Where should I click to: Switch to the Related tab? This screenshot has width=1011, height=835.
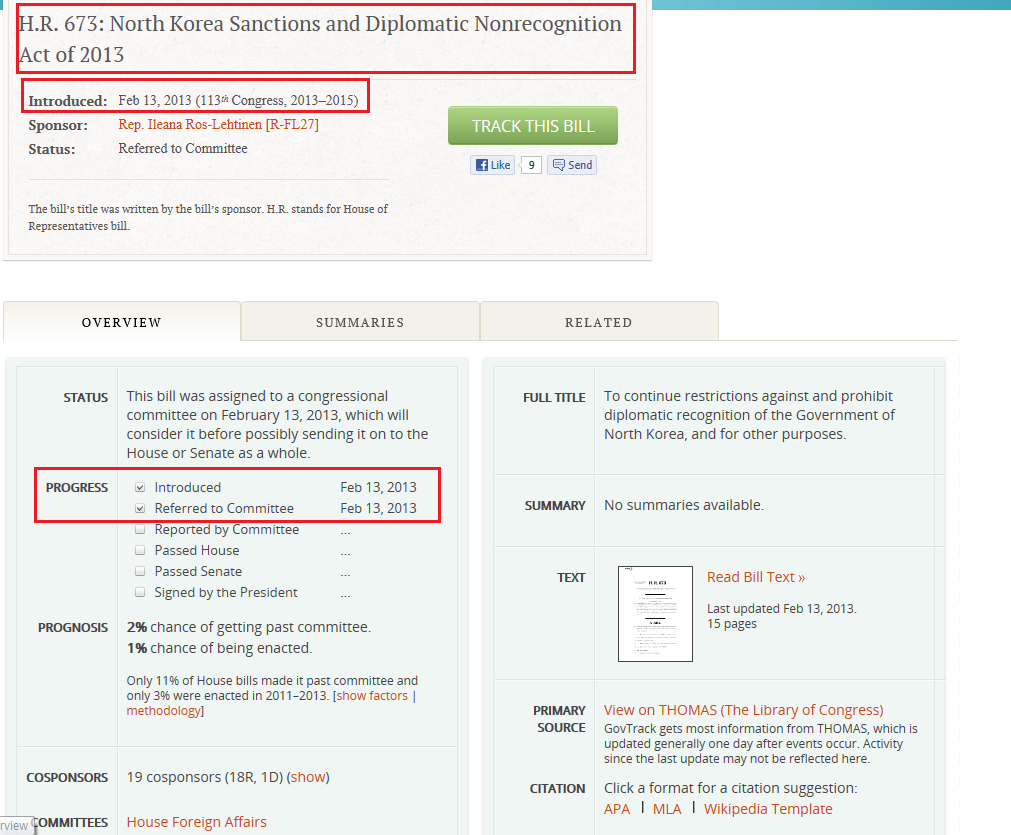click(599, 322)
